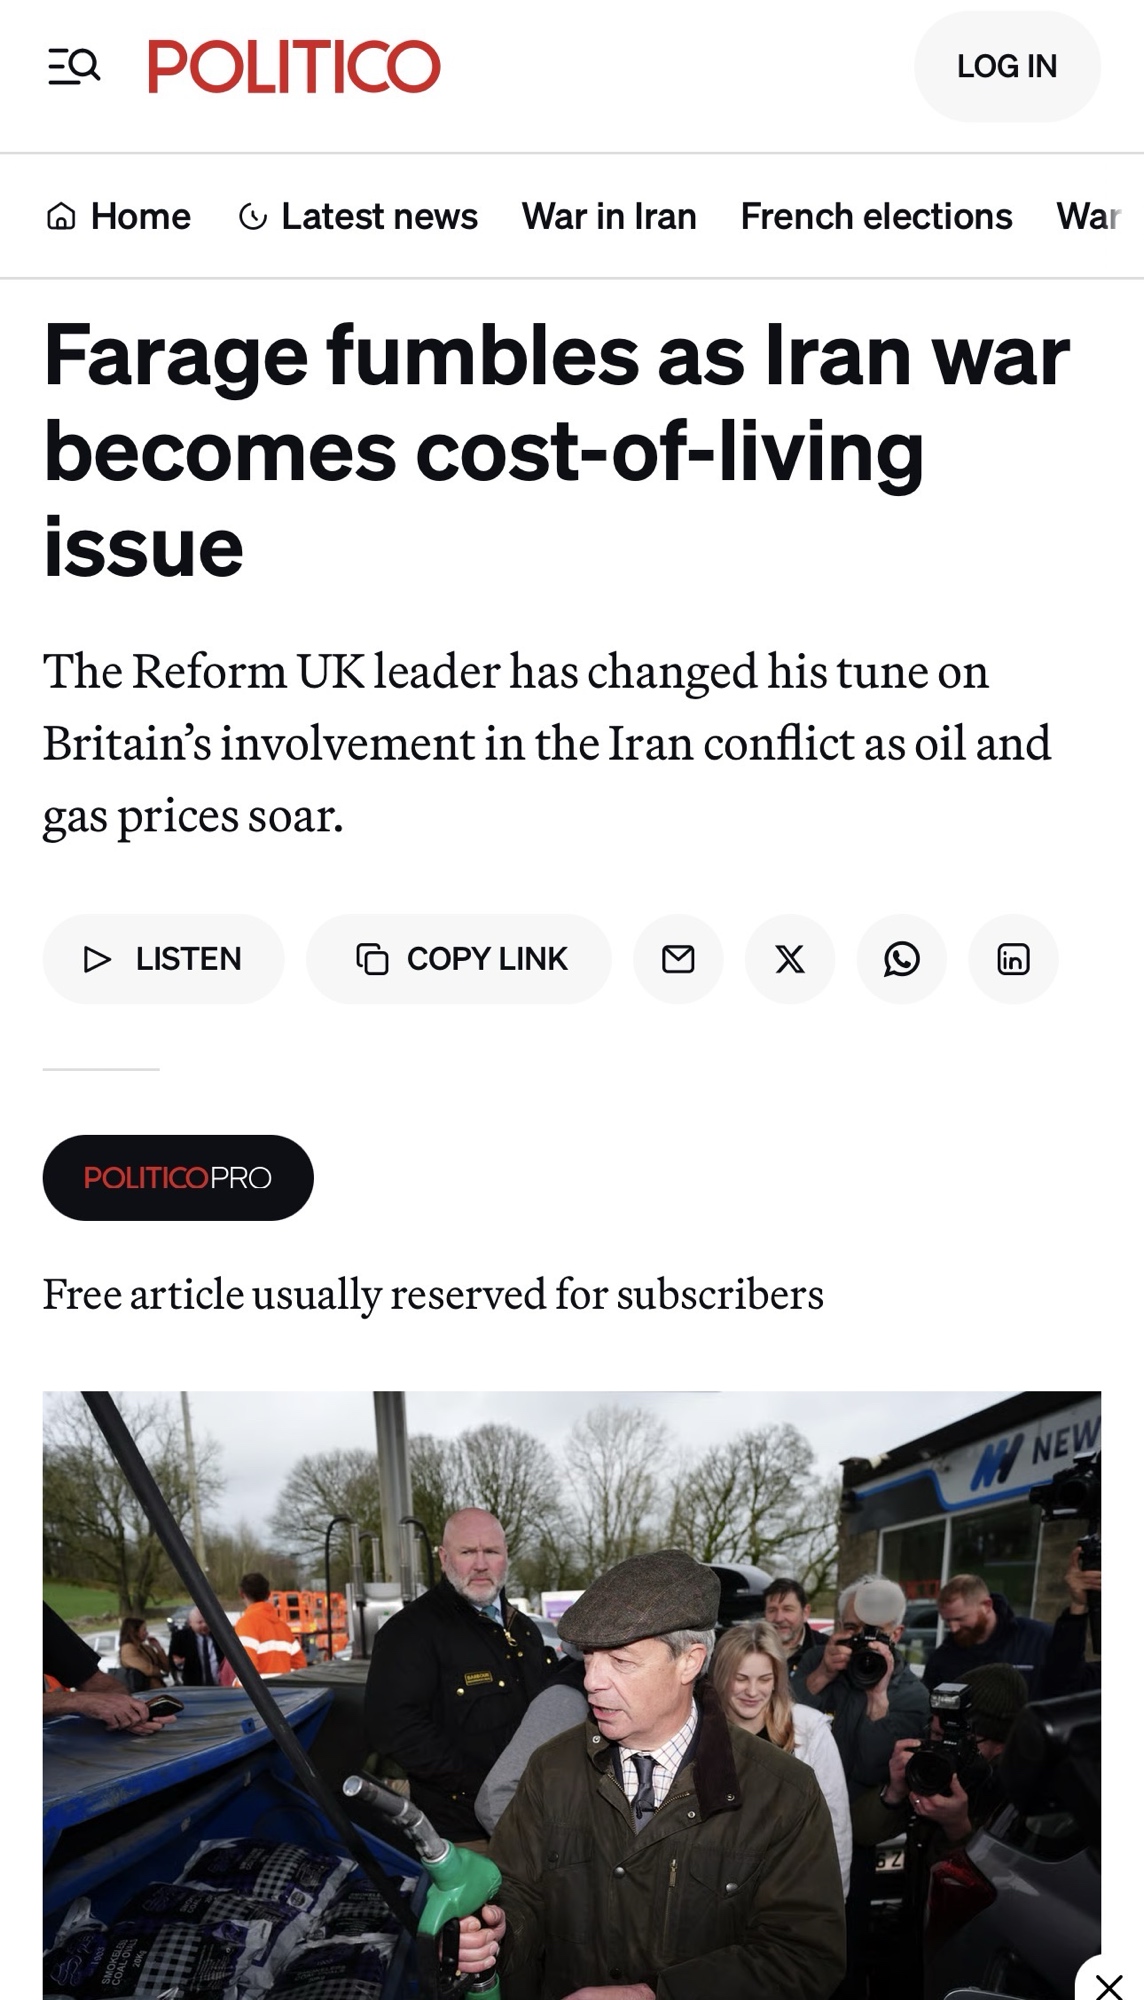This screenshot has height=2000, width=1144.
Task: Share the article via email icon
Action: (x=678, y=958)
